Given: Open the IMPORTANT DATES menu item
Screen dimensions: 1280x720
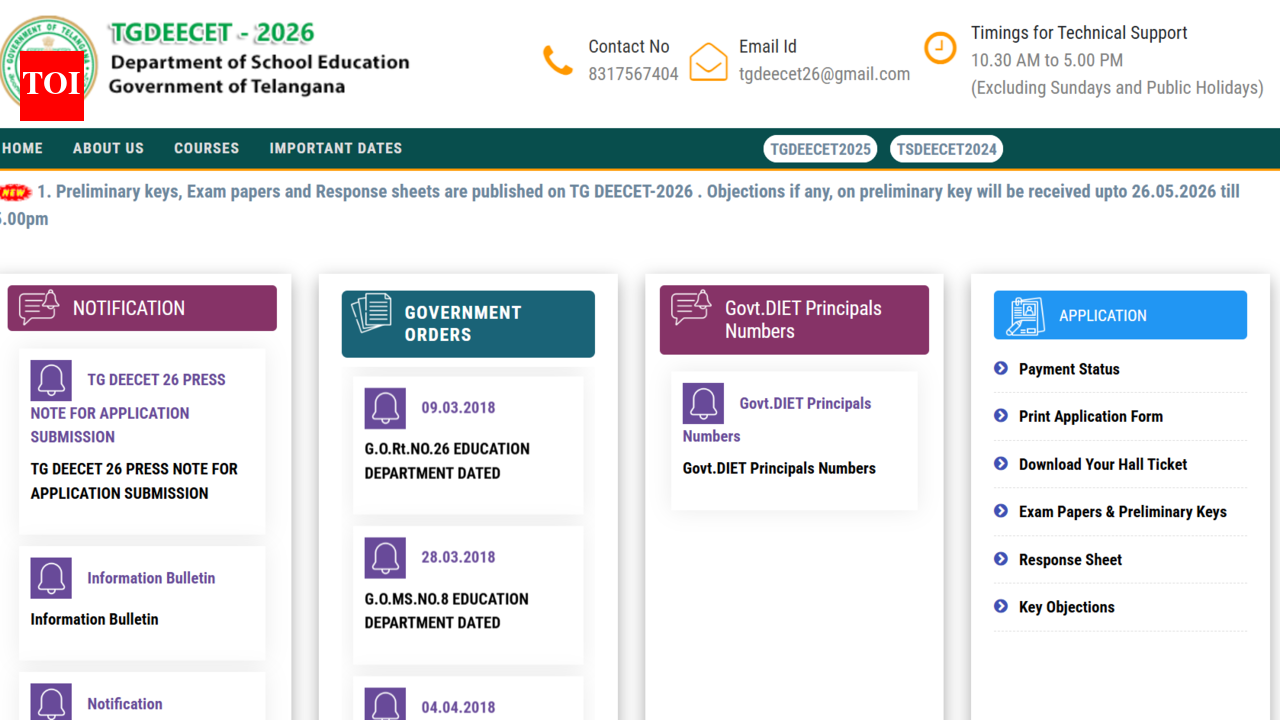Looking at the screenshot, I should 336,148.
